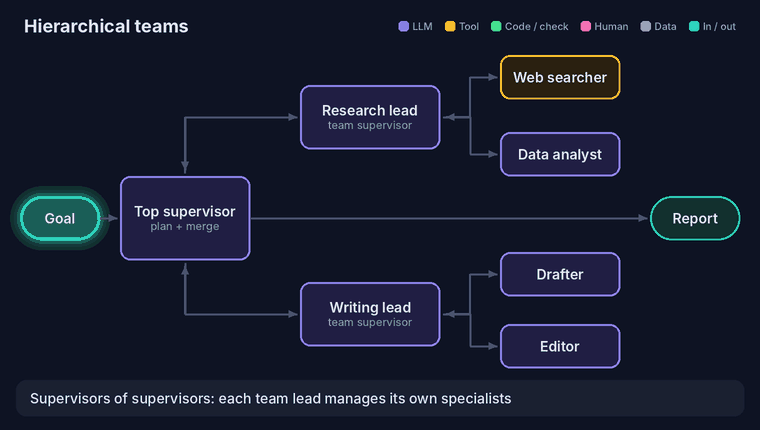Click the "Hierarchical teams" title
760x430 pixels.
[x=106, y=26]
